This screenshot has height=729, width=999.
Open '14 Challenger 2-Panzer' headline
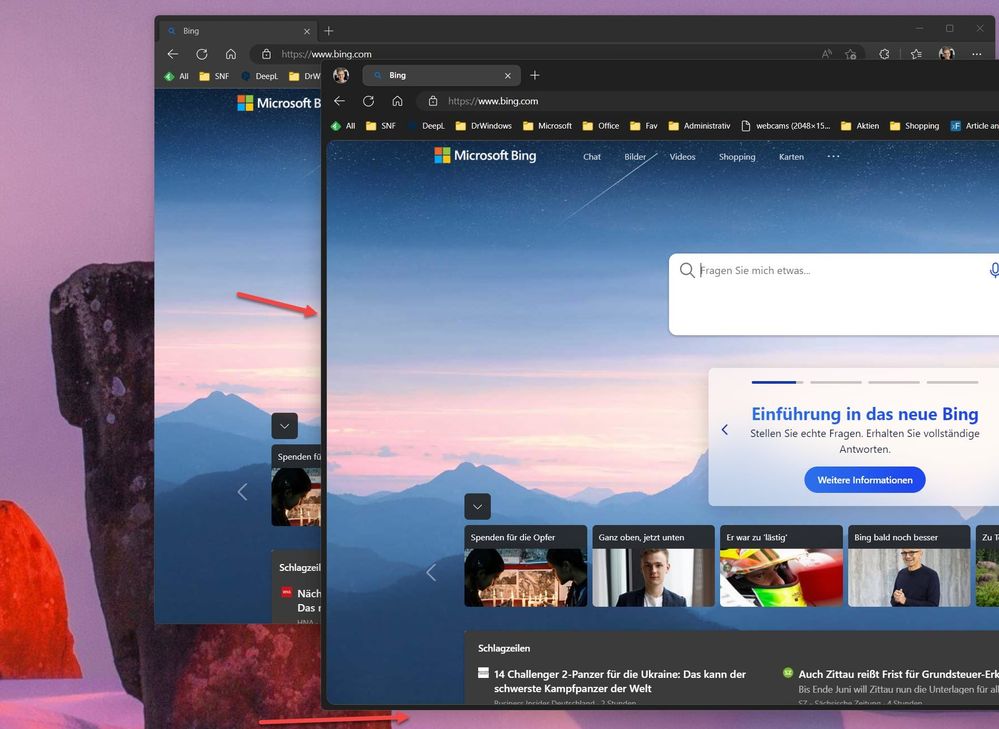619,681
